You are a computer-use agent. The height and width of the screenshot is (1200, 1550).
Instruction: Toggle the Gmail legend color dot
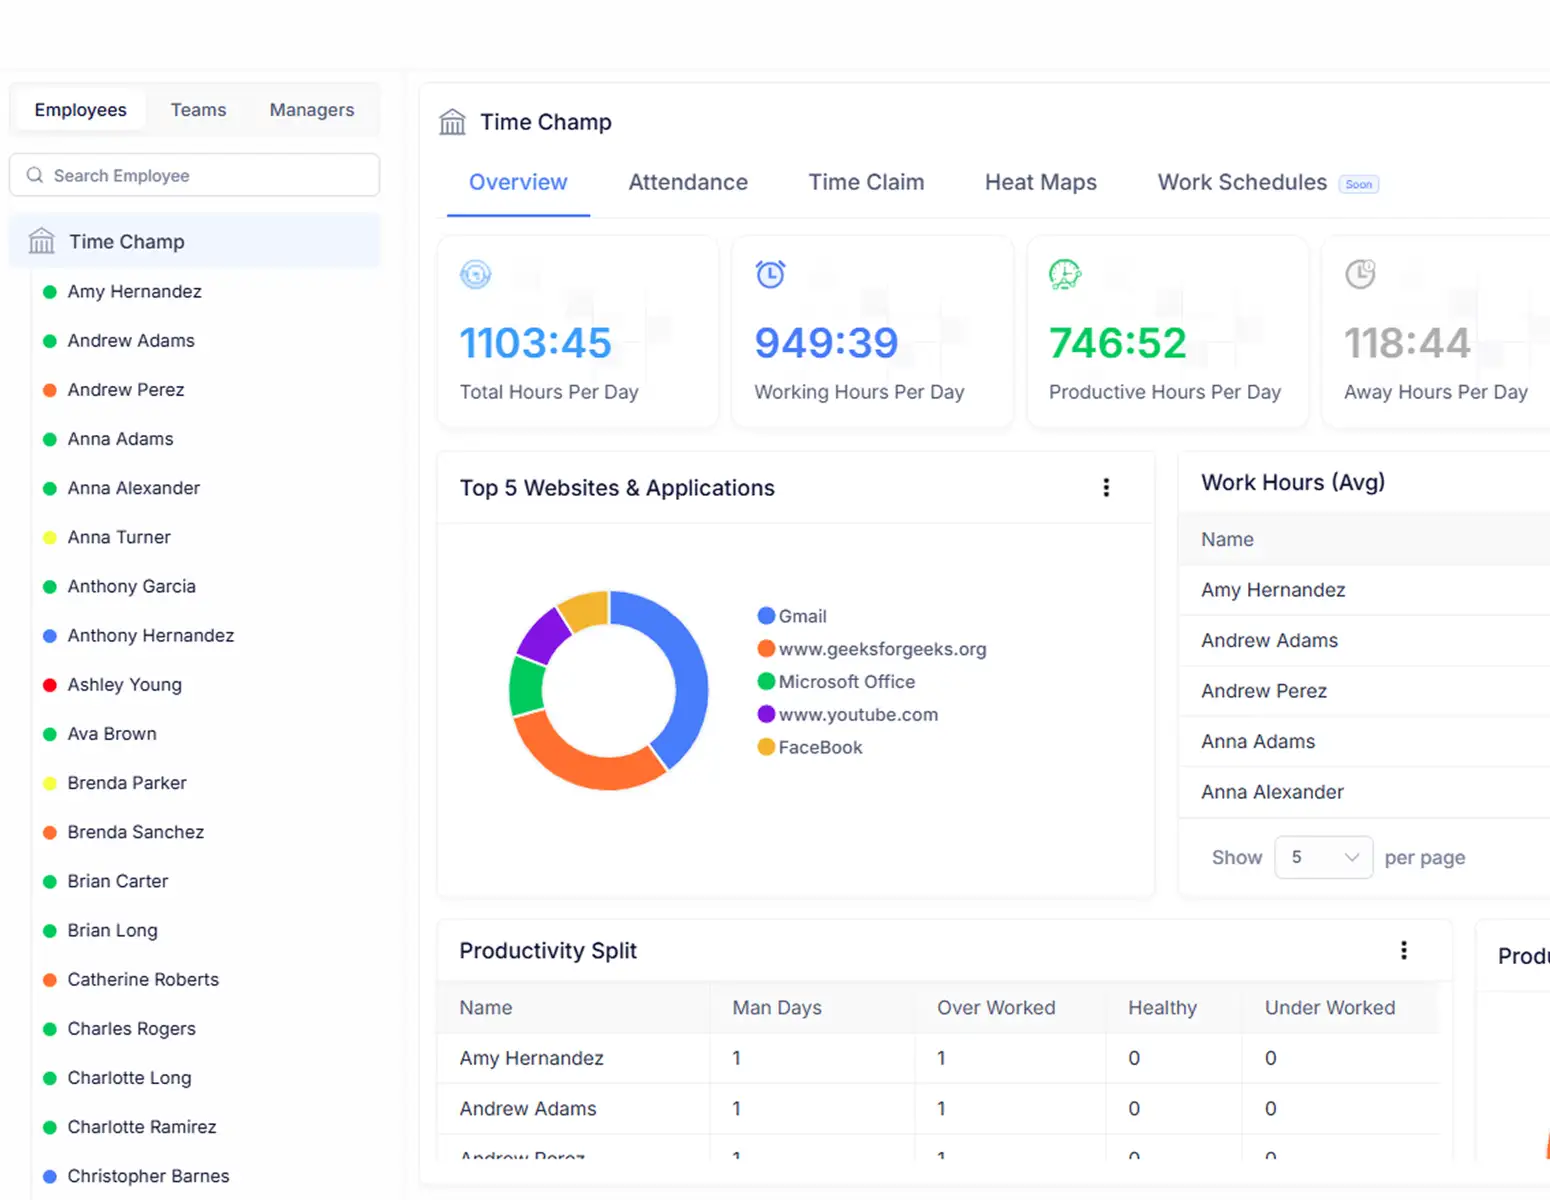(x=766, y=616)
